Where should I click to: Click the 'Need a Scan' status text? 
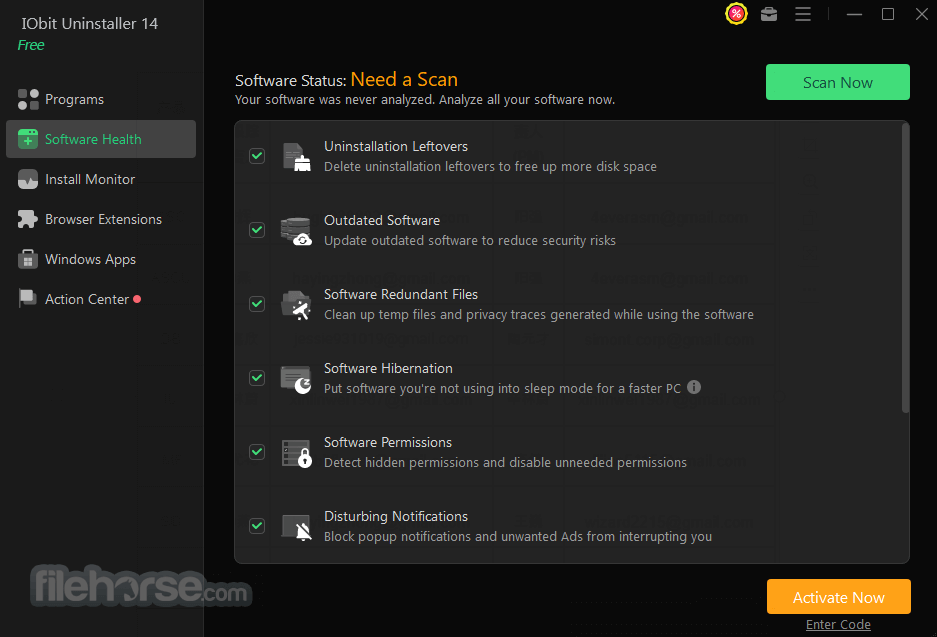pyautogui.click(x=404, y=79)
